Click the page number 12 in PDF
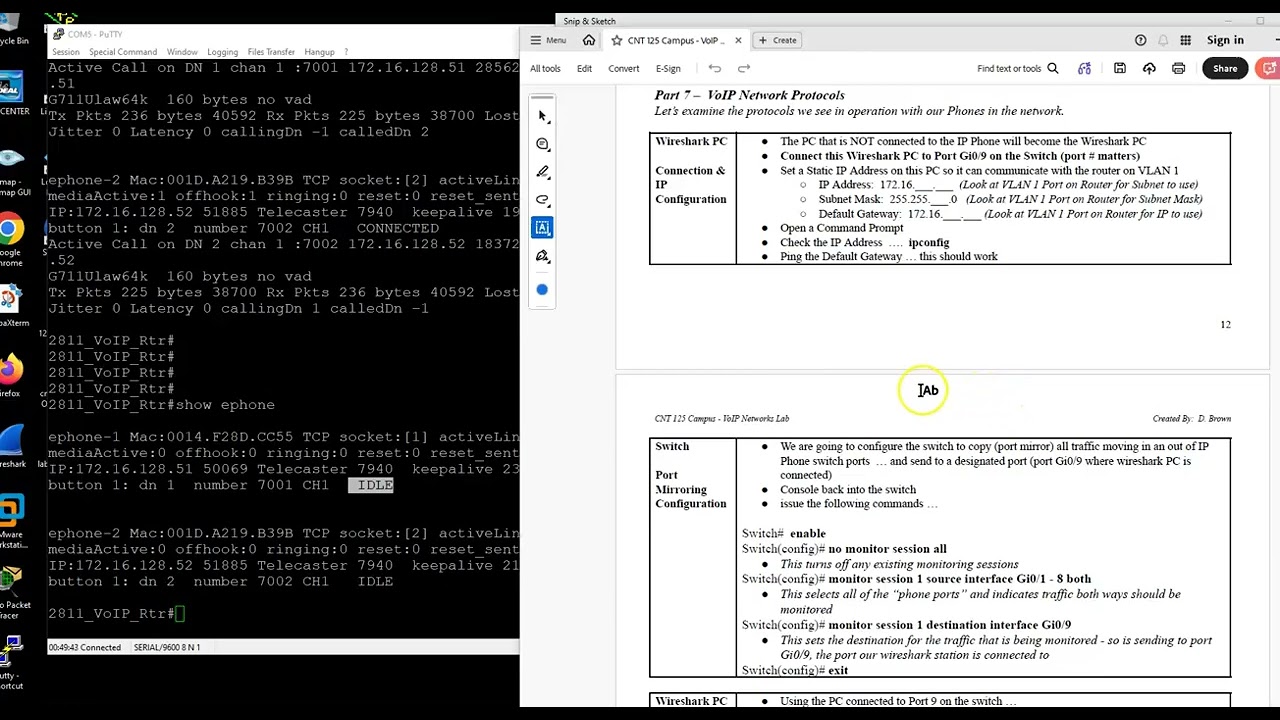 pyautogui.click(x=1225, y=324)
